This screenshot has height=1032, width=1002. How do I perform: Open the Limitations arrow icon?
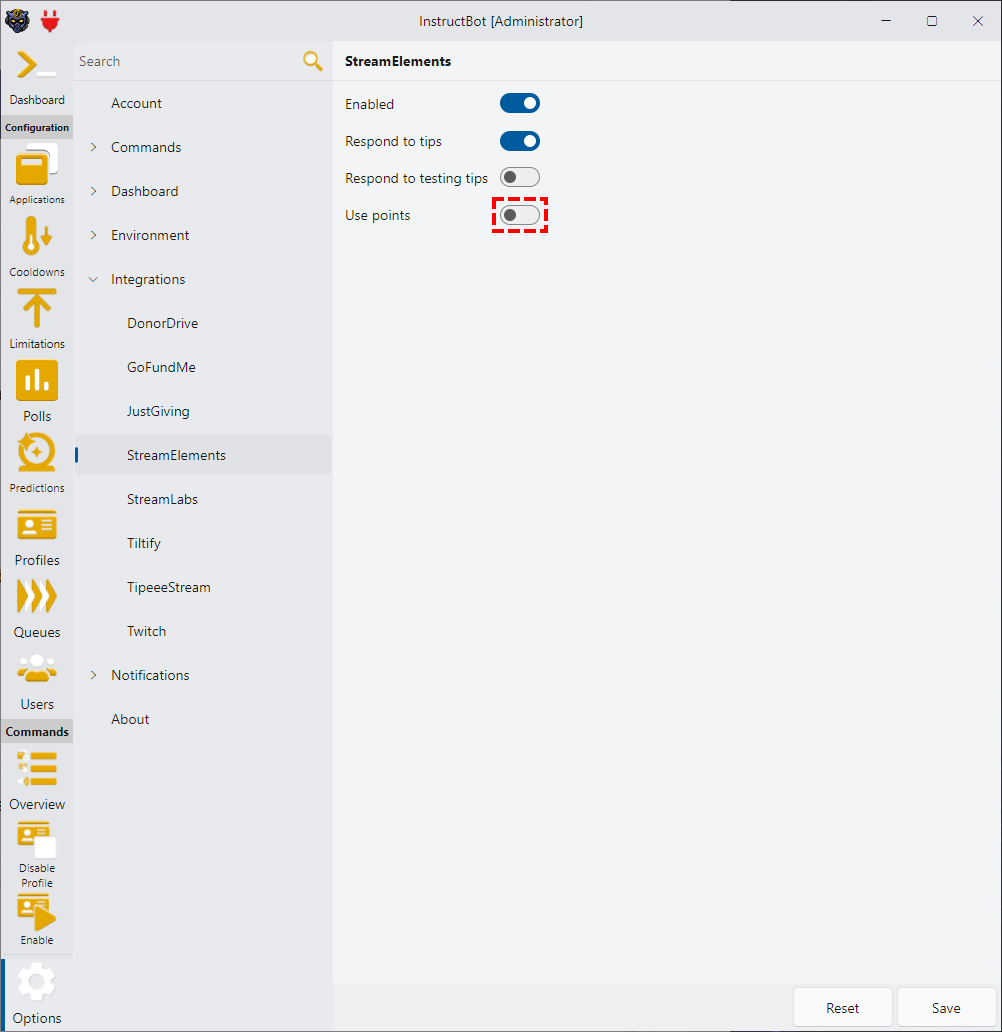(36, 308)
